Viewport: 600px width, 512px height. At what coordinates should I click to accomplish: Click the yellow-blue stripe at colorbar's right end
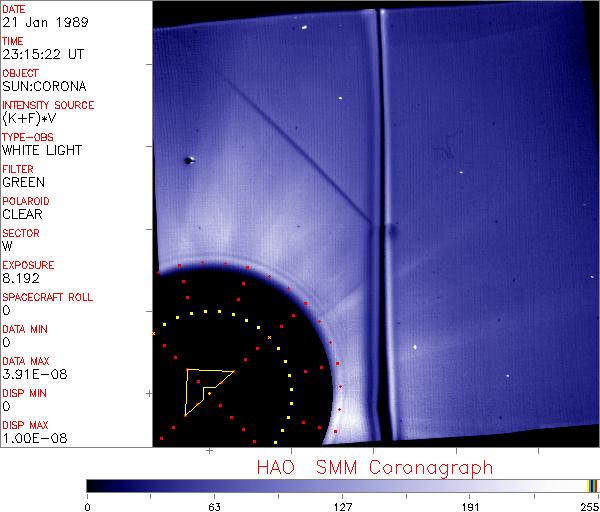pos(592,485)
